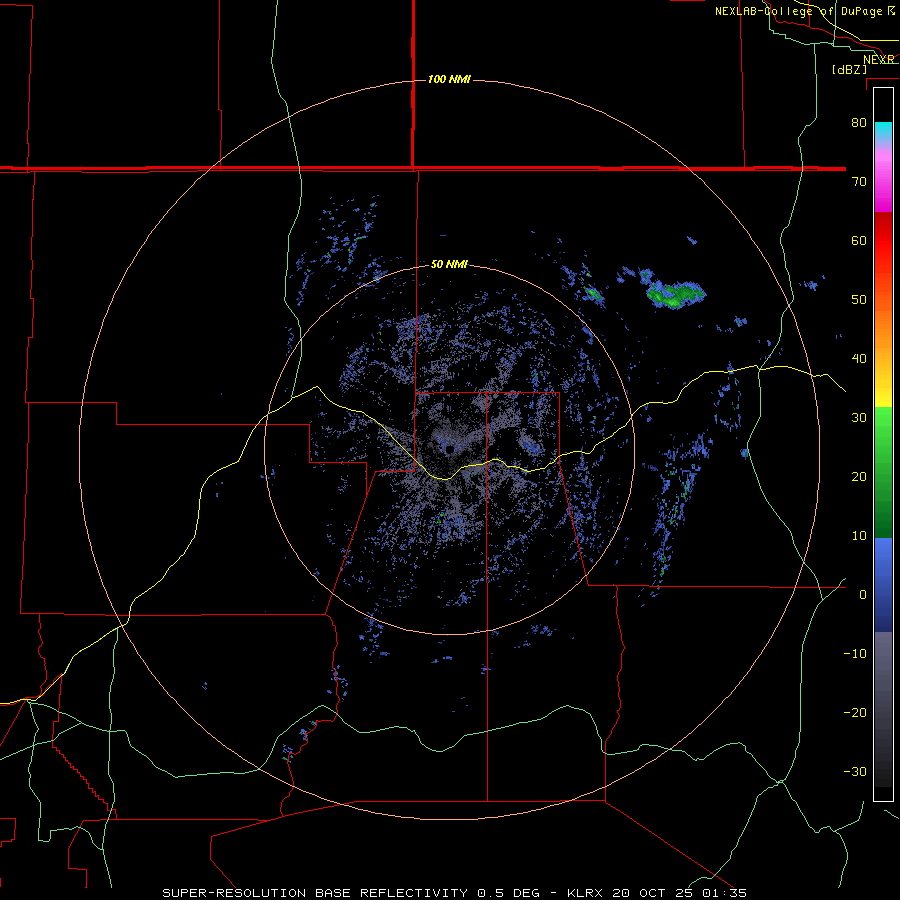This screenshot has width=900, height=900.
Task: Click the [dBZ] units label
Action: pos(849,70)
